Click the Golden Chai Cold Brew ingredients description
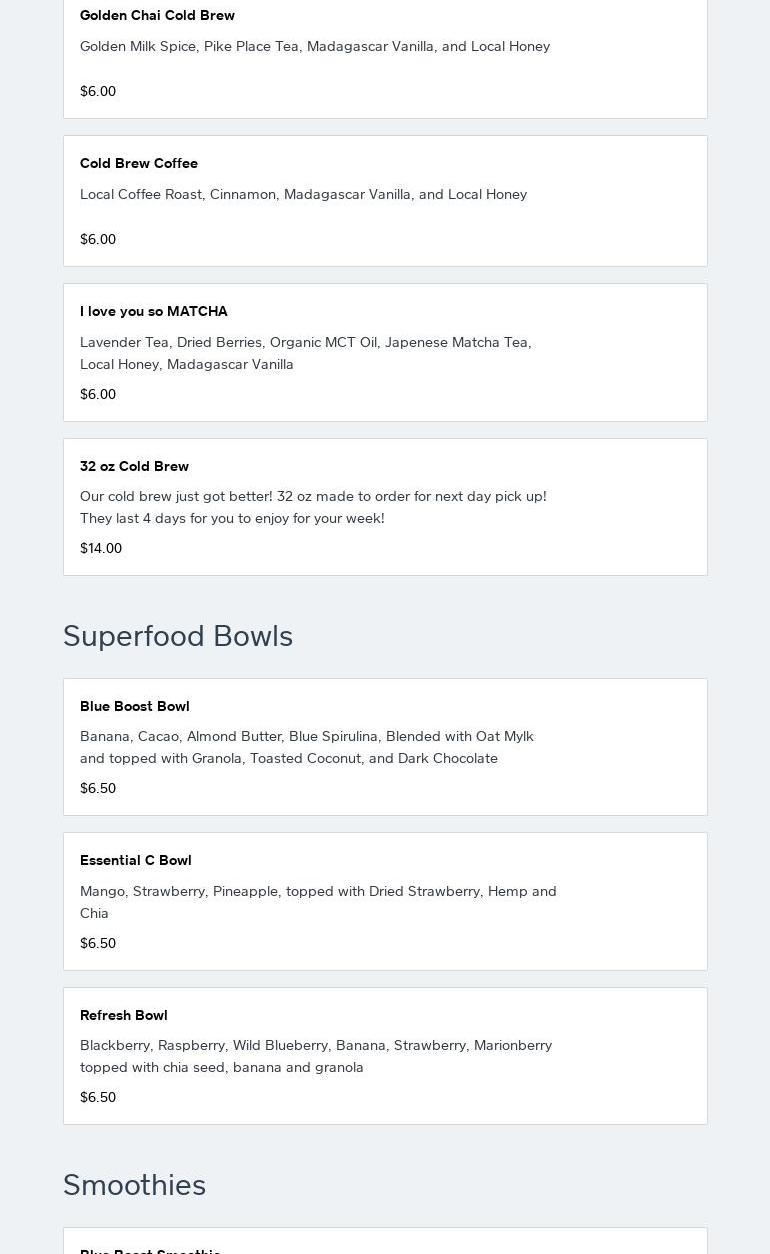The height and width of the screenshot is (1254, 770). (x=315, y=46)
